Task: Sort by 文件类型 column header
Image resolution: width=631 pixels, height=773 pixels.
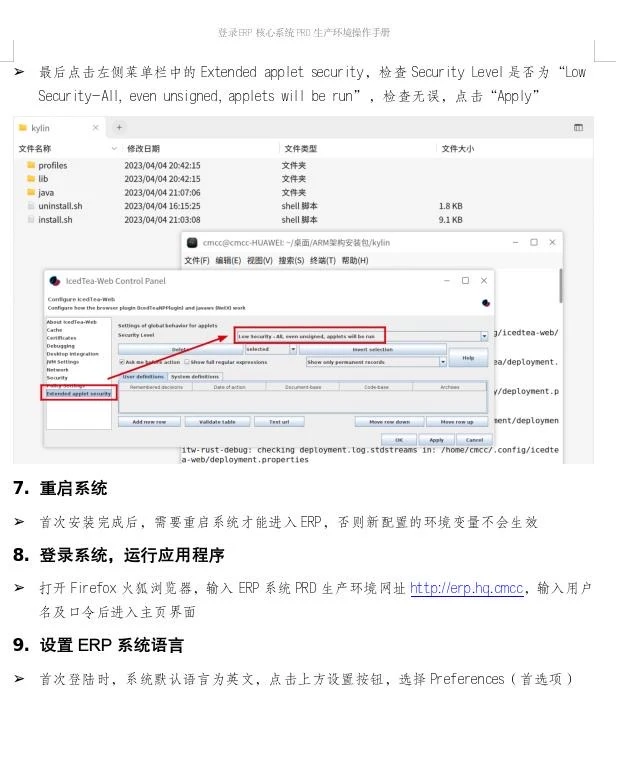Action: tap(300, 148)
